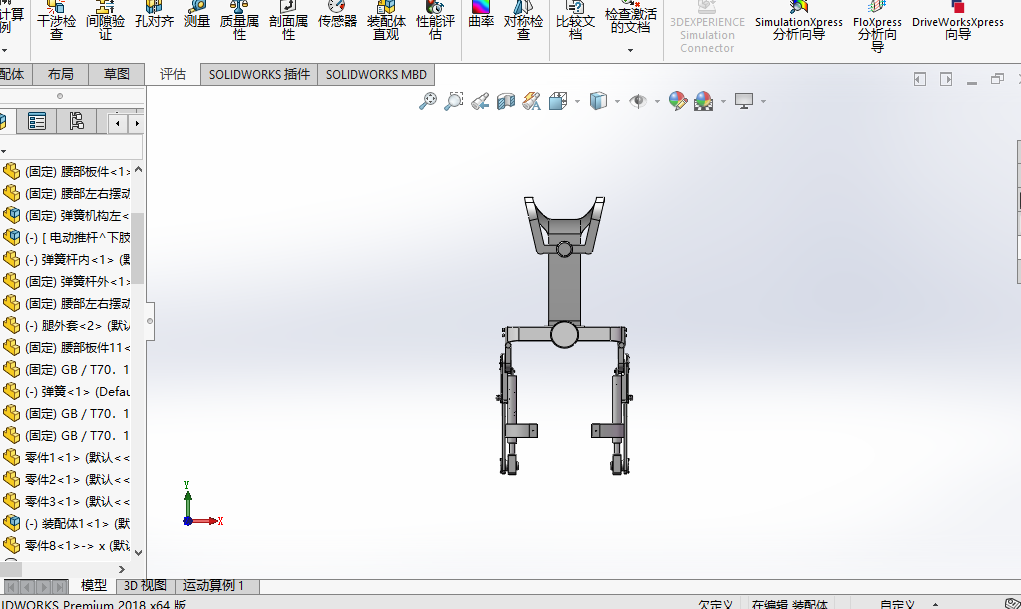Image resolution: width=1021 pixels, height=609 pixels.
Task: Click the feature tree scroll-up arrow
Action: [x=138, y=170]
